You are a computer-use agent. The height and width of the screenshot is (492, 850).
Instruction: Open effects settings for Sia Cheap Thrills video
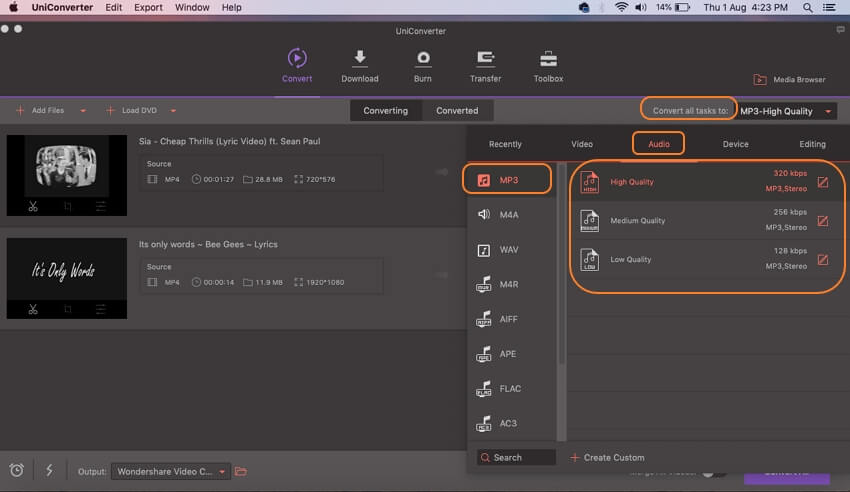point(101,206)
